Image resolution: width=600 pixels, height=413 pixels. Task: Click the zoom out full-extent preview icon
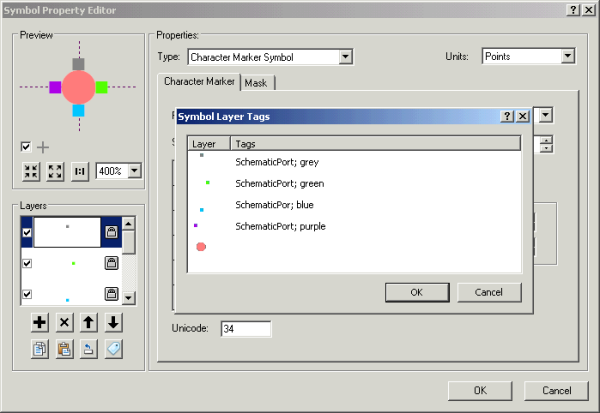point(55,171)
